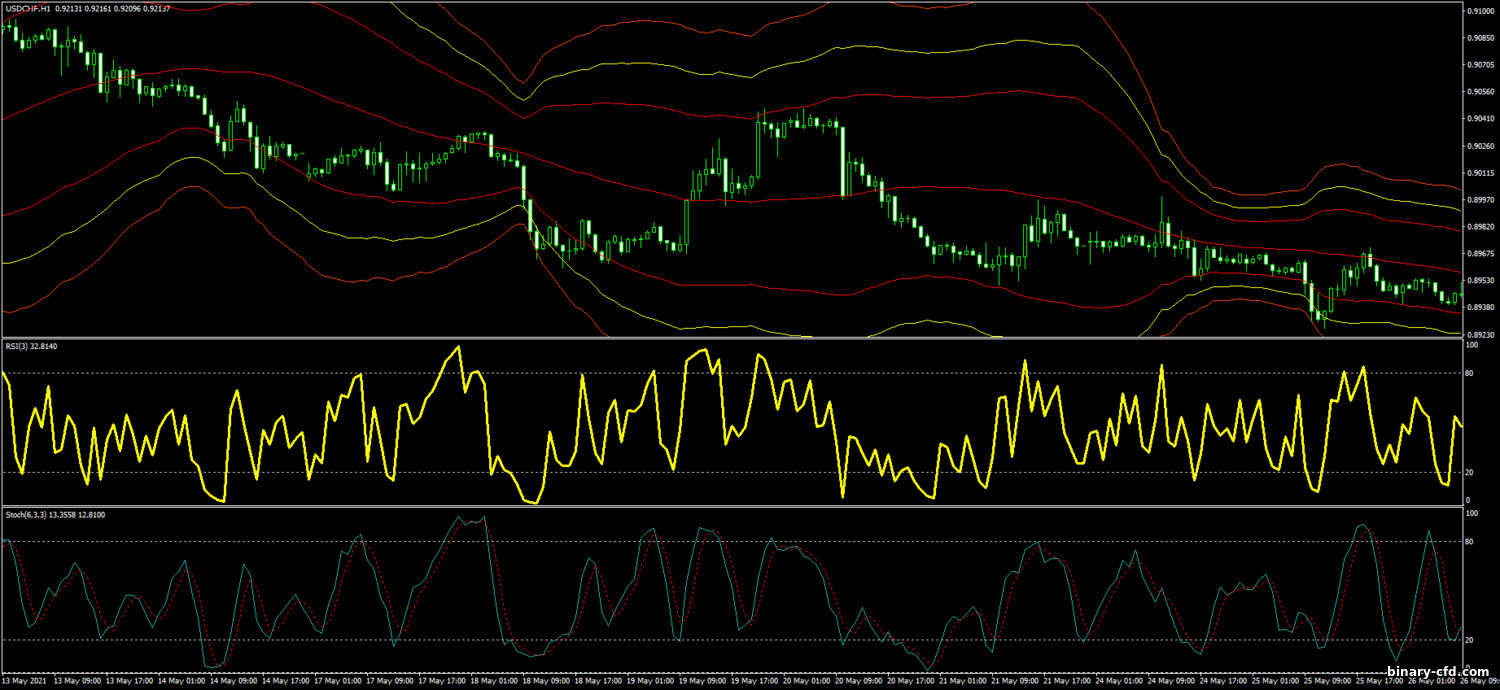Click the RSI(3) 32.8140 indicator label
Viewport: 1500px width, 690px height.
pyautogui.click(x=30, y=346)
